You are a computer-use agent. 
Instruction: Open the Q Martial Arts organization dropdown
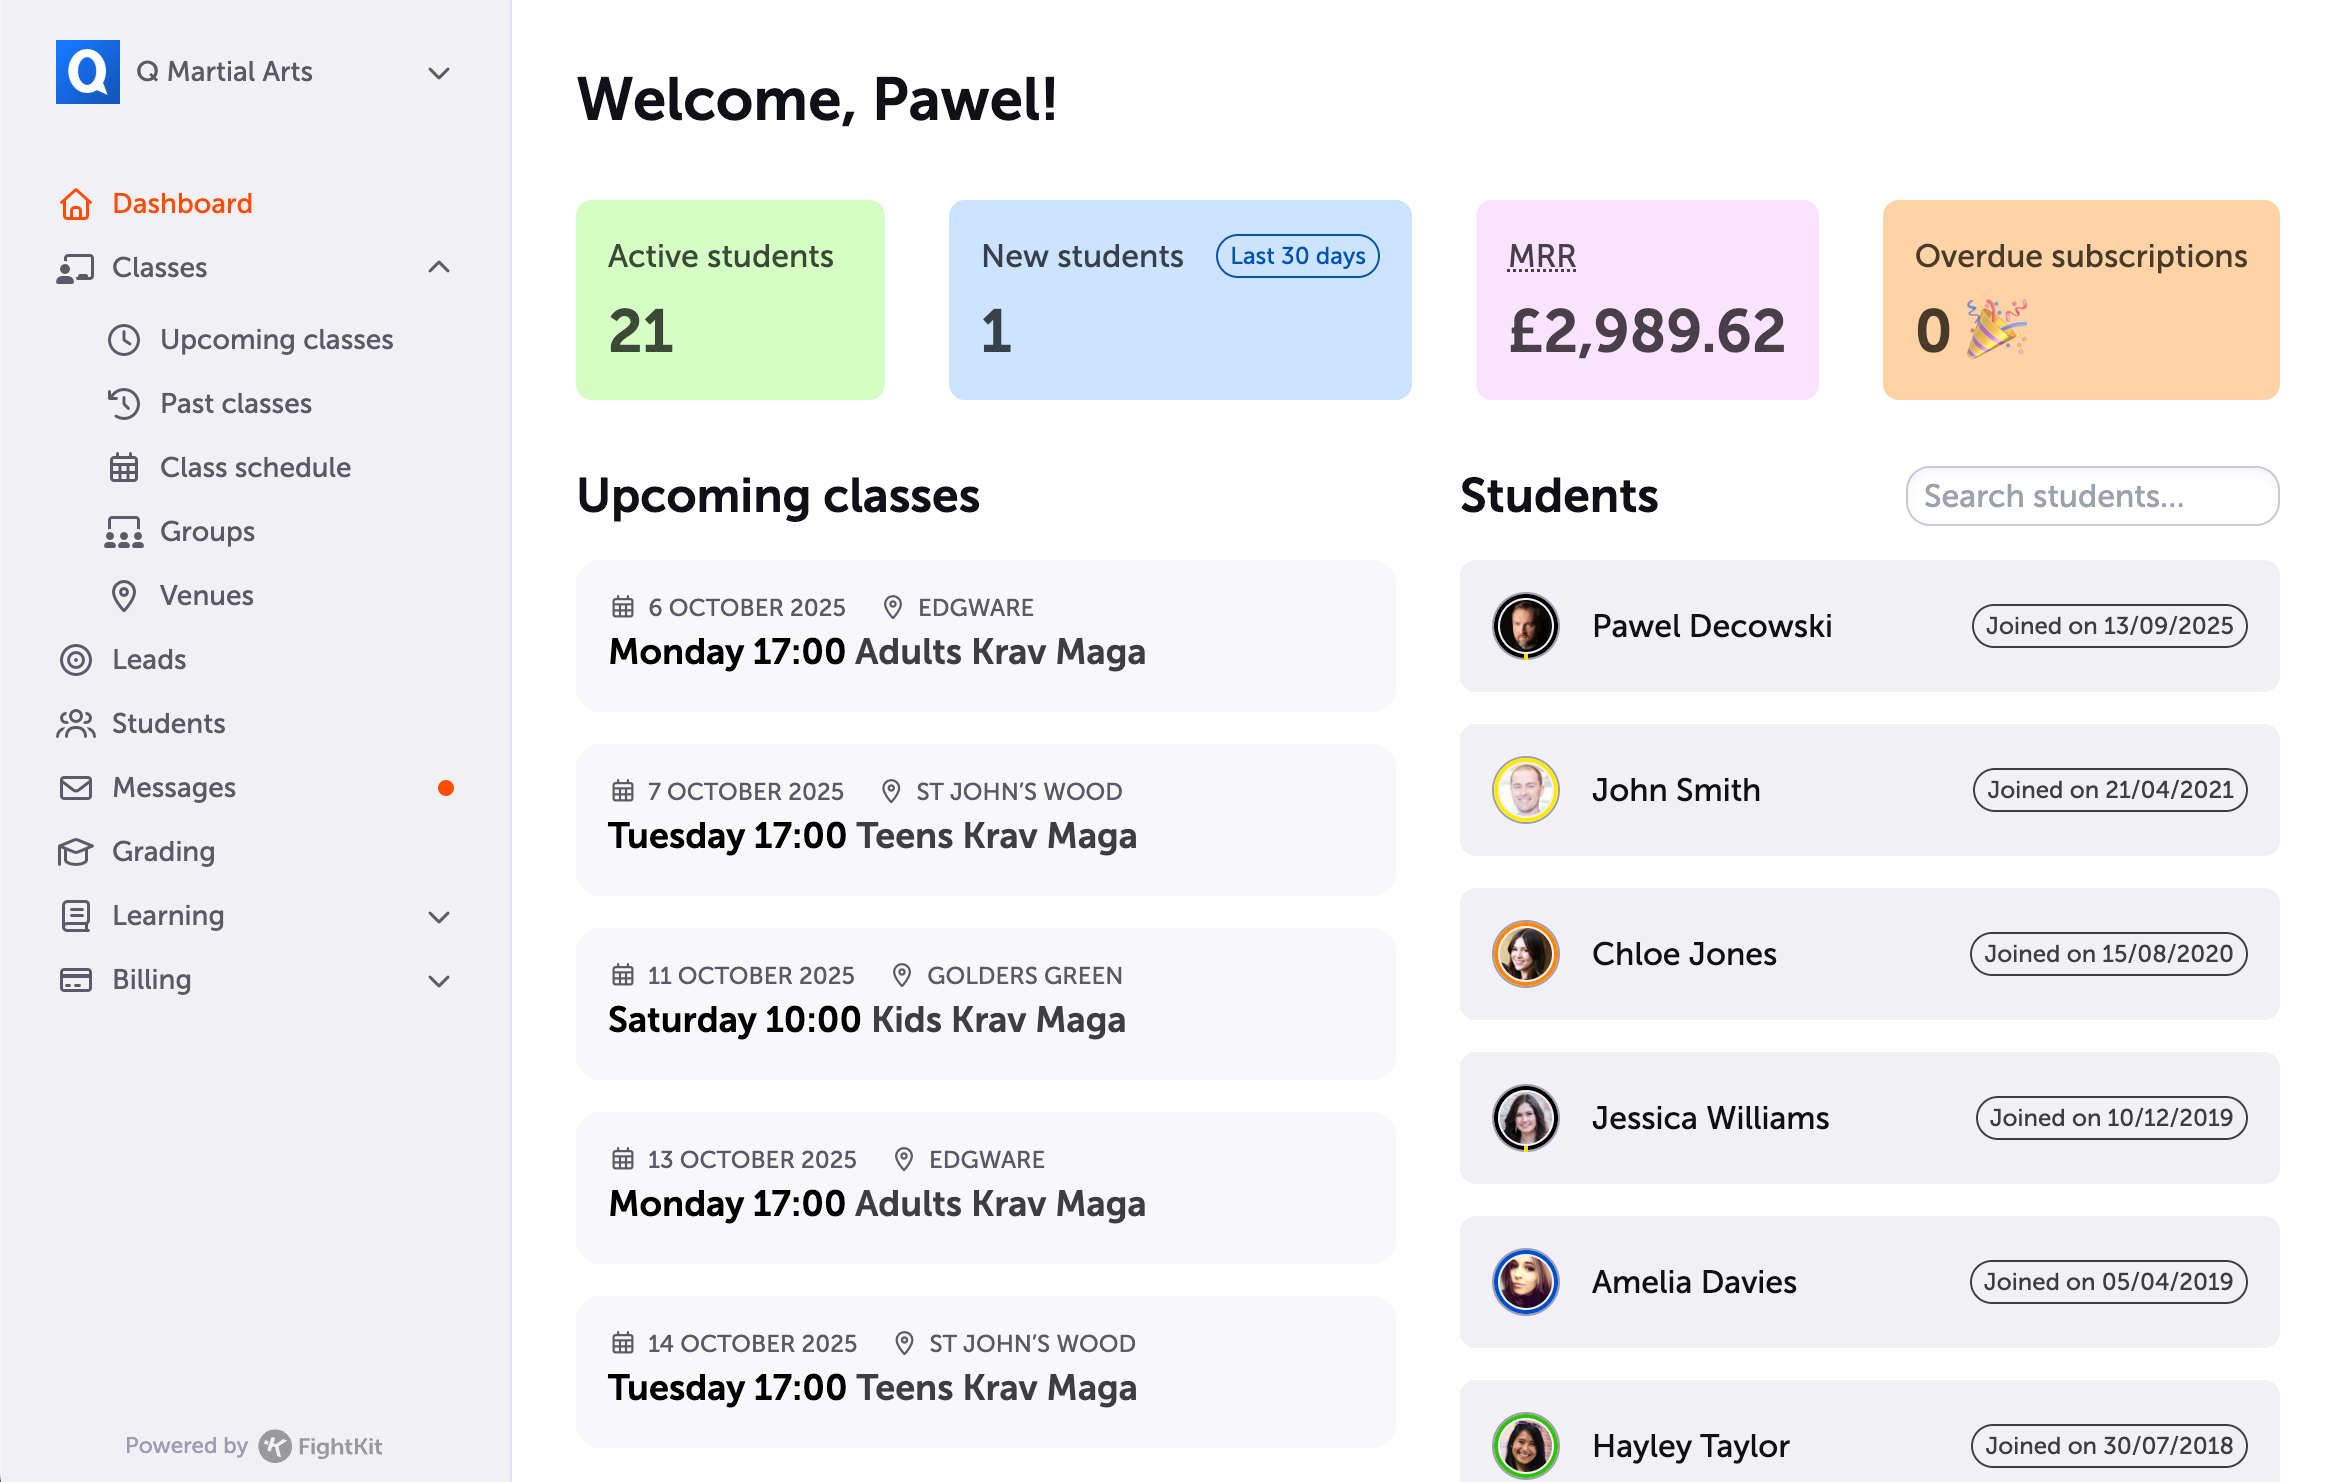click(438, 73)
